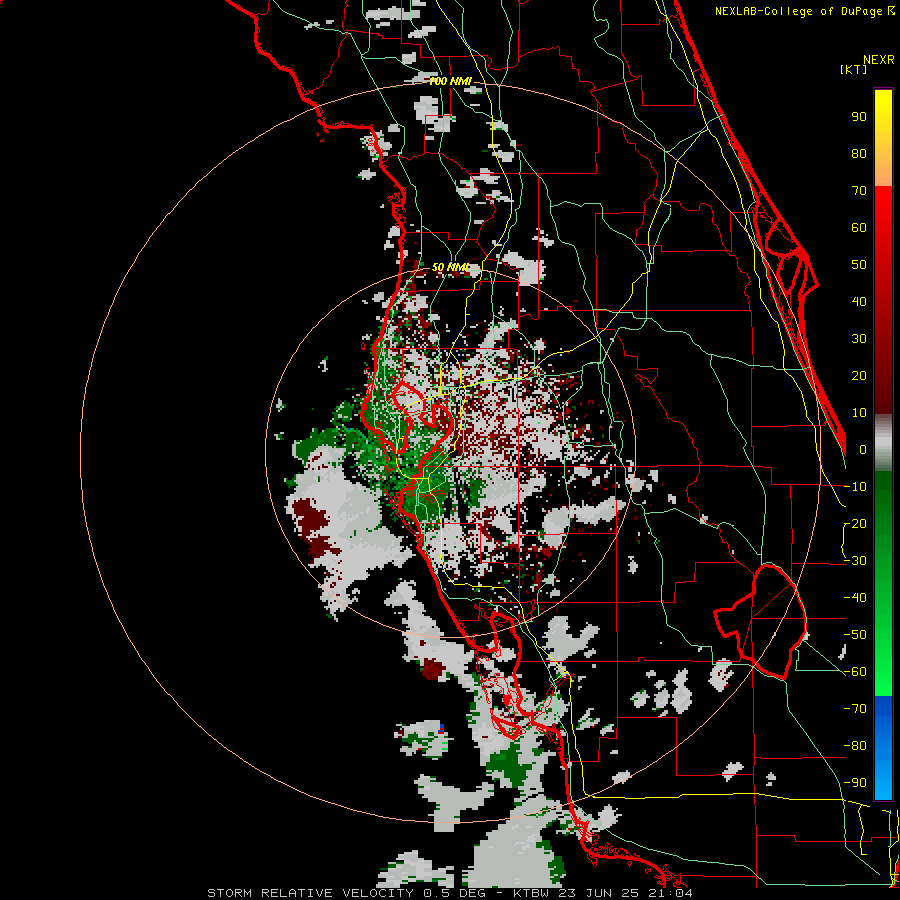Pick the gray zero-velocity color bar segment

(883, 443)
